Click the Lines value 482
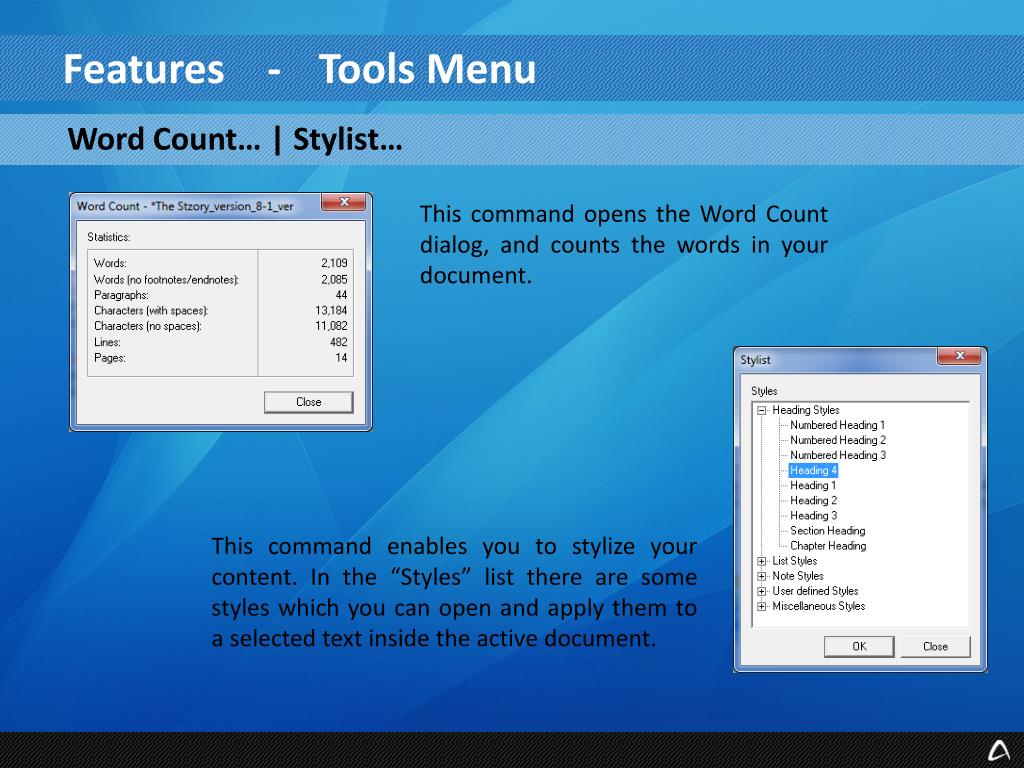1024x768 pixels. pos(338,342)
